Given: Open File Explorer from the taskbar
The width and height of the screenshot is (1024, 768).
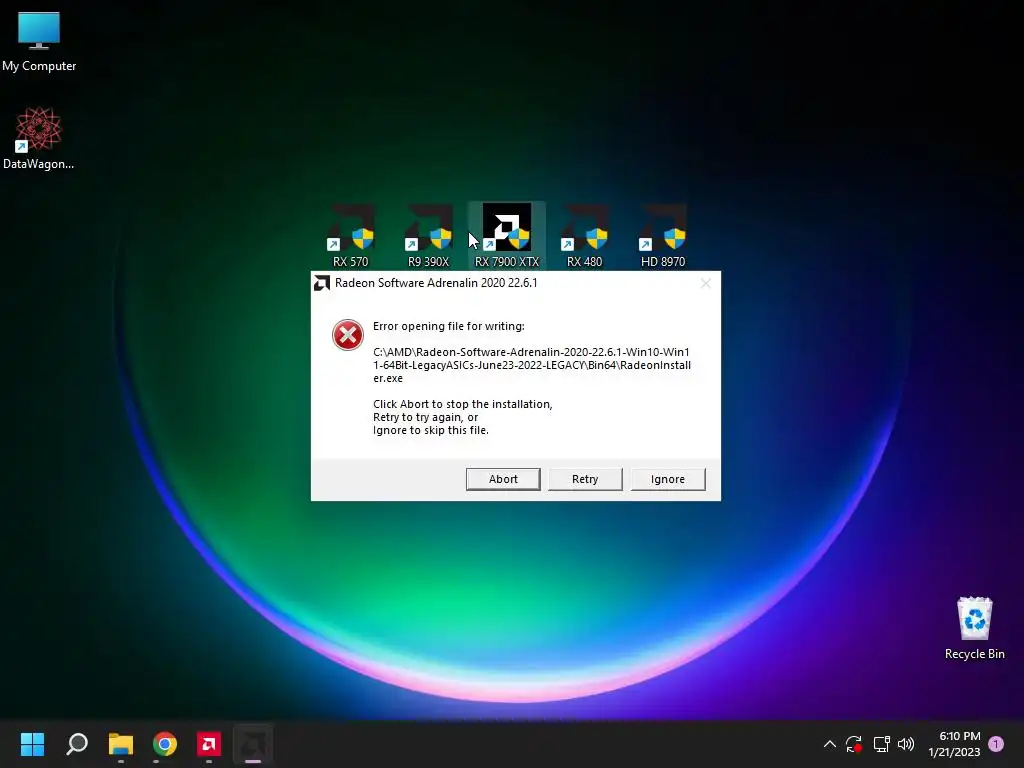Looking at the screenshot, I should coord(121,744).
